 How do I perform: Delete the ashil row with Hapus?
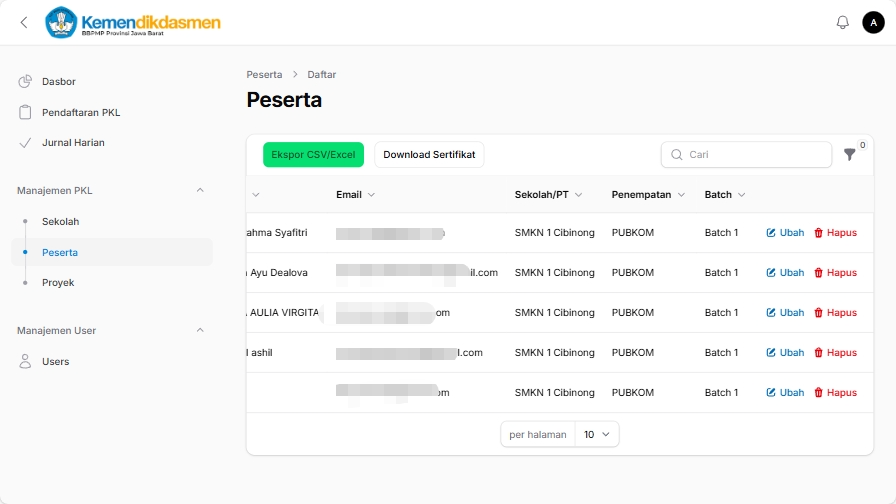tap(835, 353)
